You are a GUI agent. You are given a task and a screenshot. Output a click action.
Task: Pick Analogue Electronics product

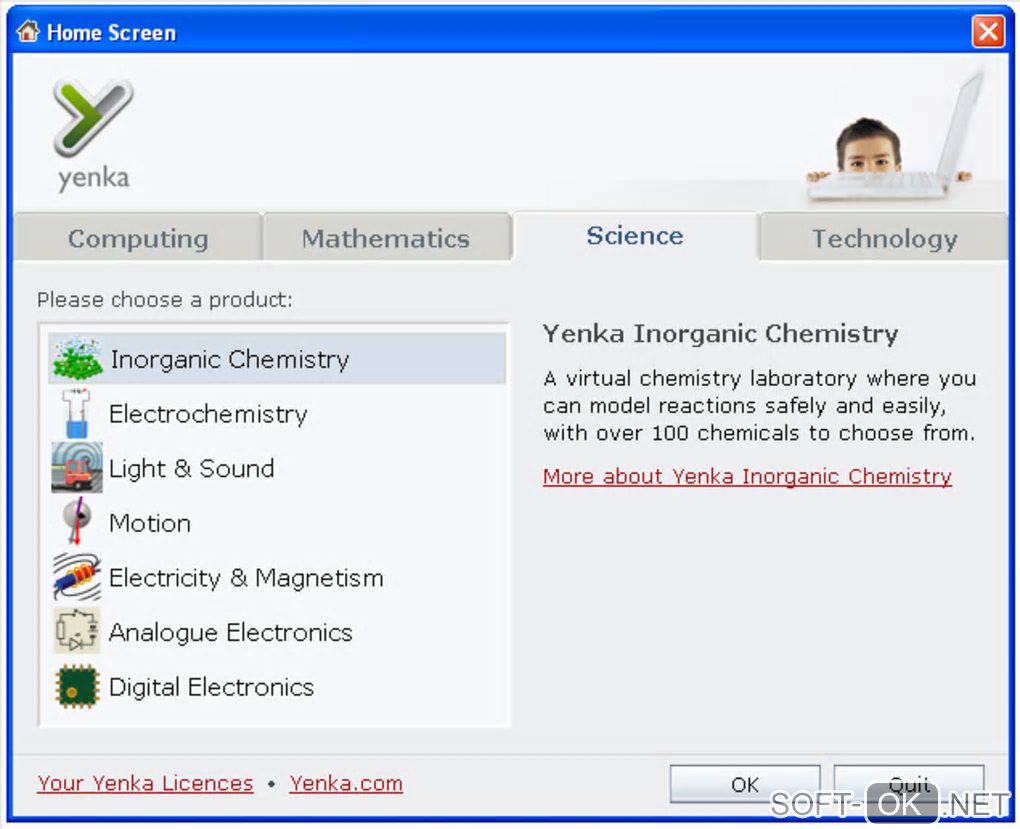[x=277, y=632]
